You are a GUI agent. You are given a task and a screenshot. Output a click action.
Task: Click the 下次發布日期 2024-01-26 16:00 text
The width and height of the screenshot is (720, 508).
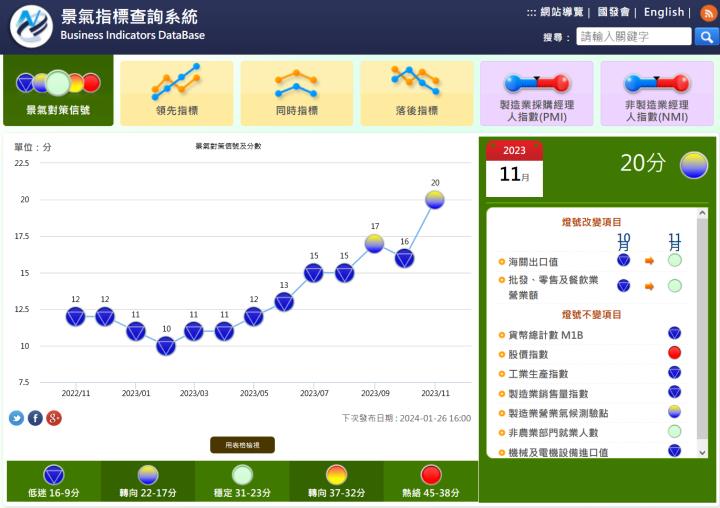point(406,418)
